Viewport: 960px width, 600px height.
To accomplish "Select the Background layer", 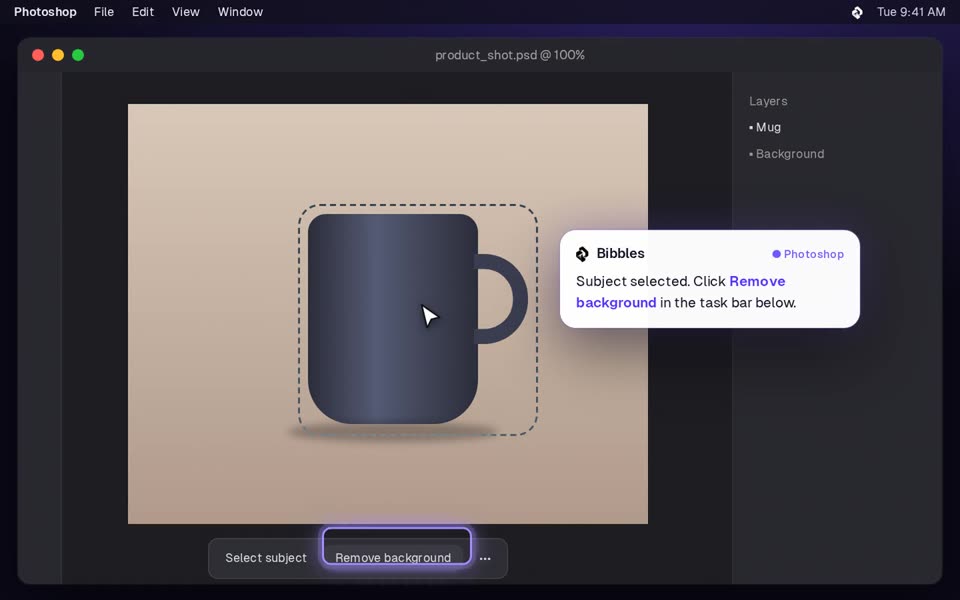I will [787, 154].
